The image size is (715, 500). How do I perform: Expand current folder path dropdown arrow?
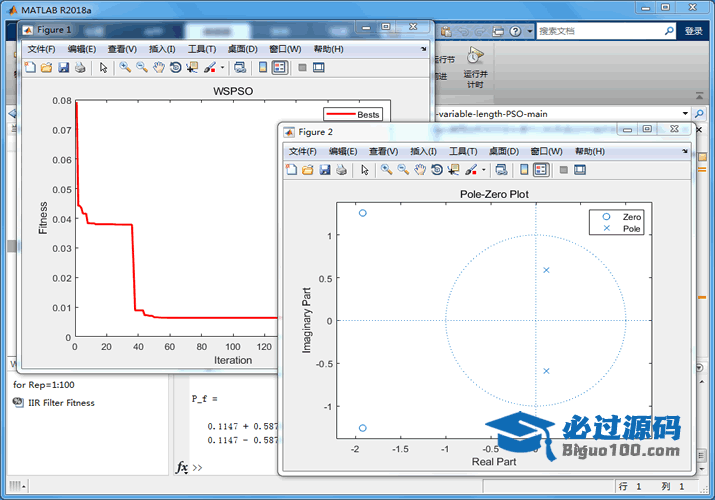pyautogui.click(x=685, y=113)
